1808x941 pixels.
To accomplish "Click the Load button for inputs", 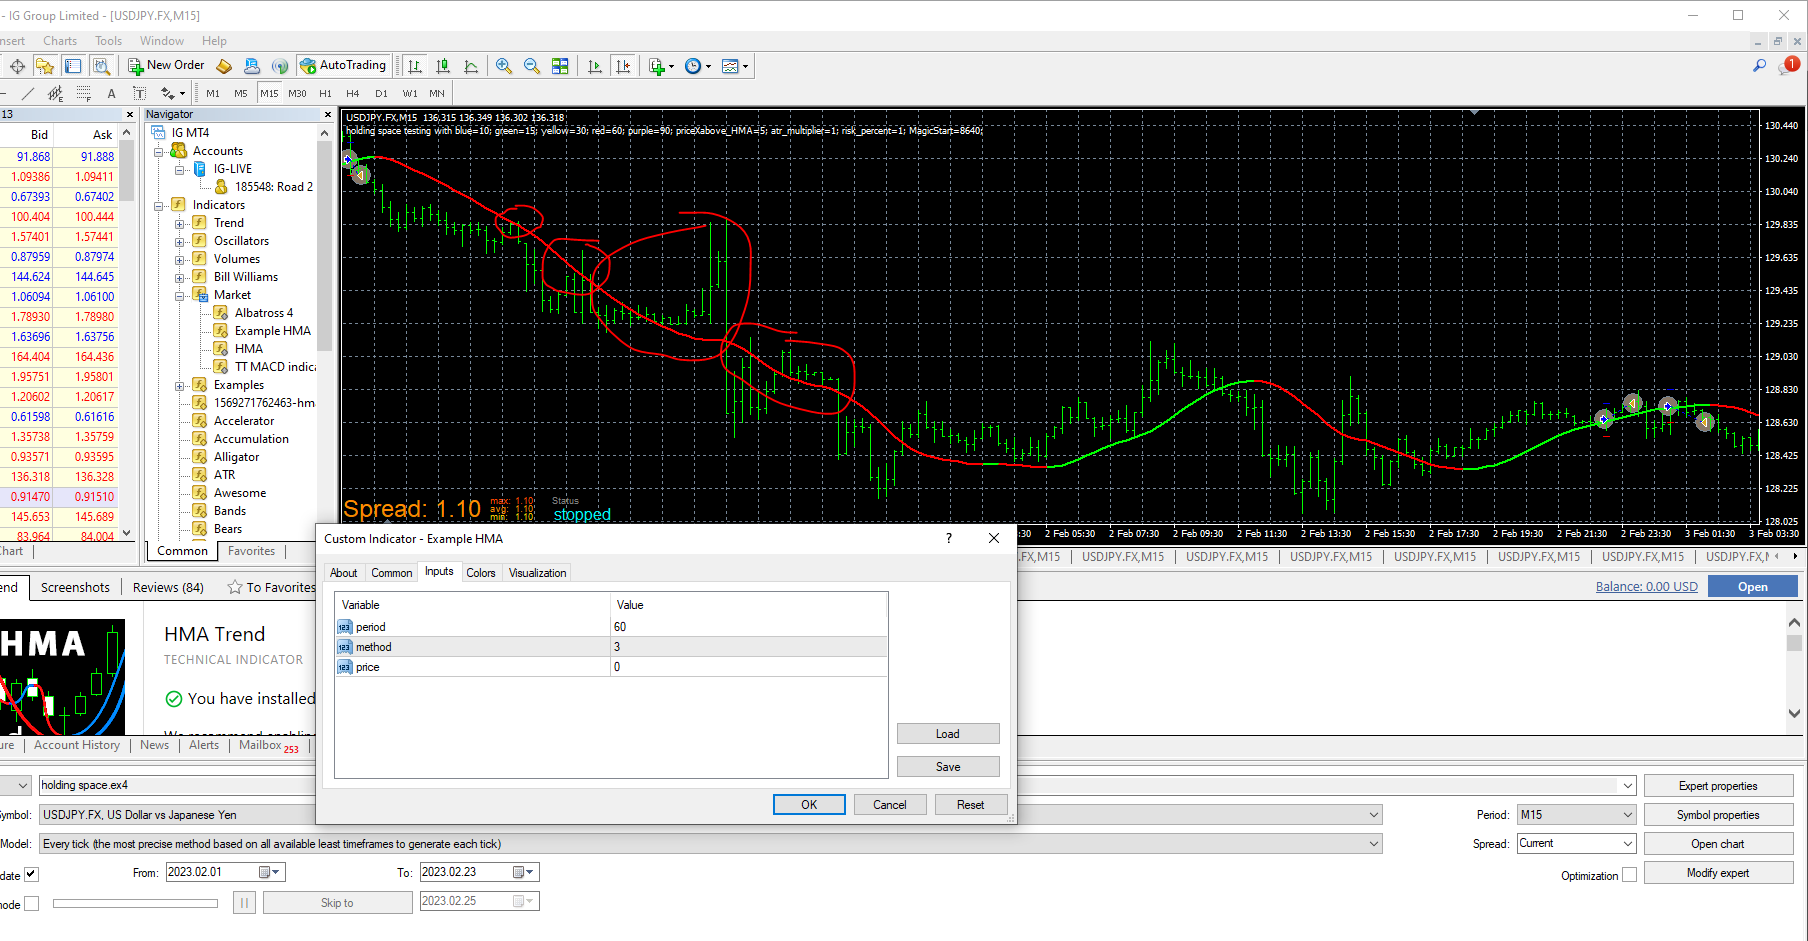I will [x=948, y=734].
